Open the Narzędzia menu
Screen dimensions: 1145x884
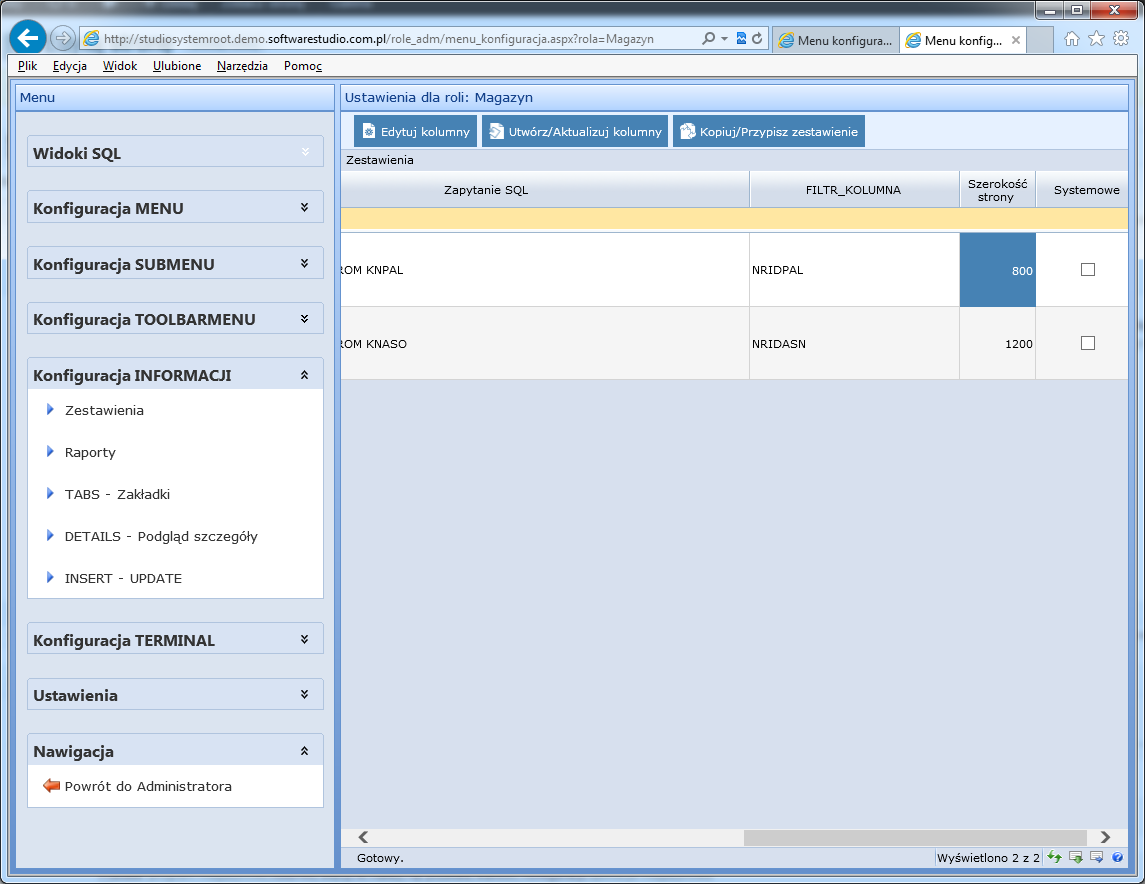242,66
